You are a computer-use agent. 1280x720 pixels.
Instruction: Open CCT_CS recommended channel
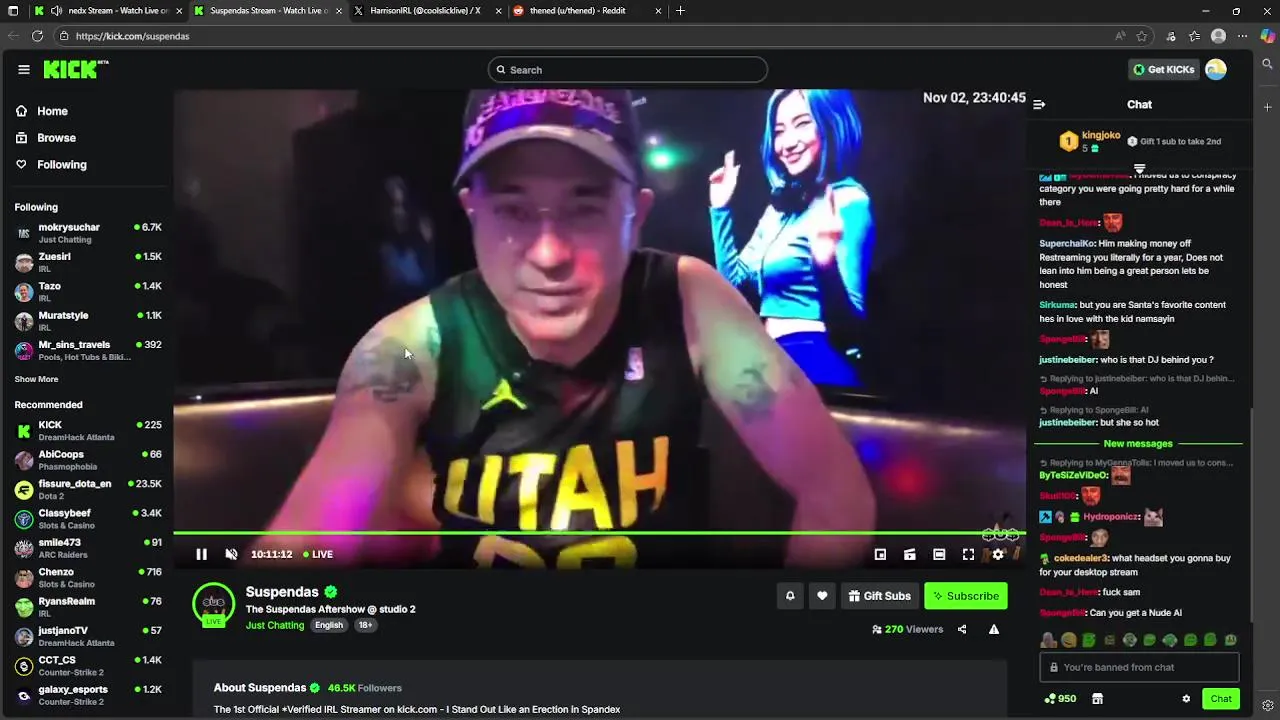click(88, 665)
